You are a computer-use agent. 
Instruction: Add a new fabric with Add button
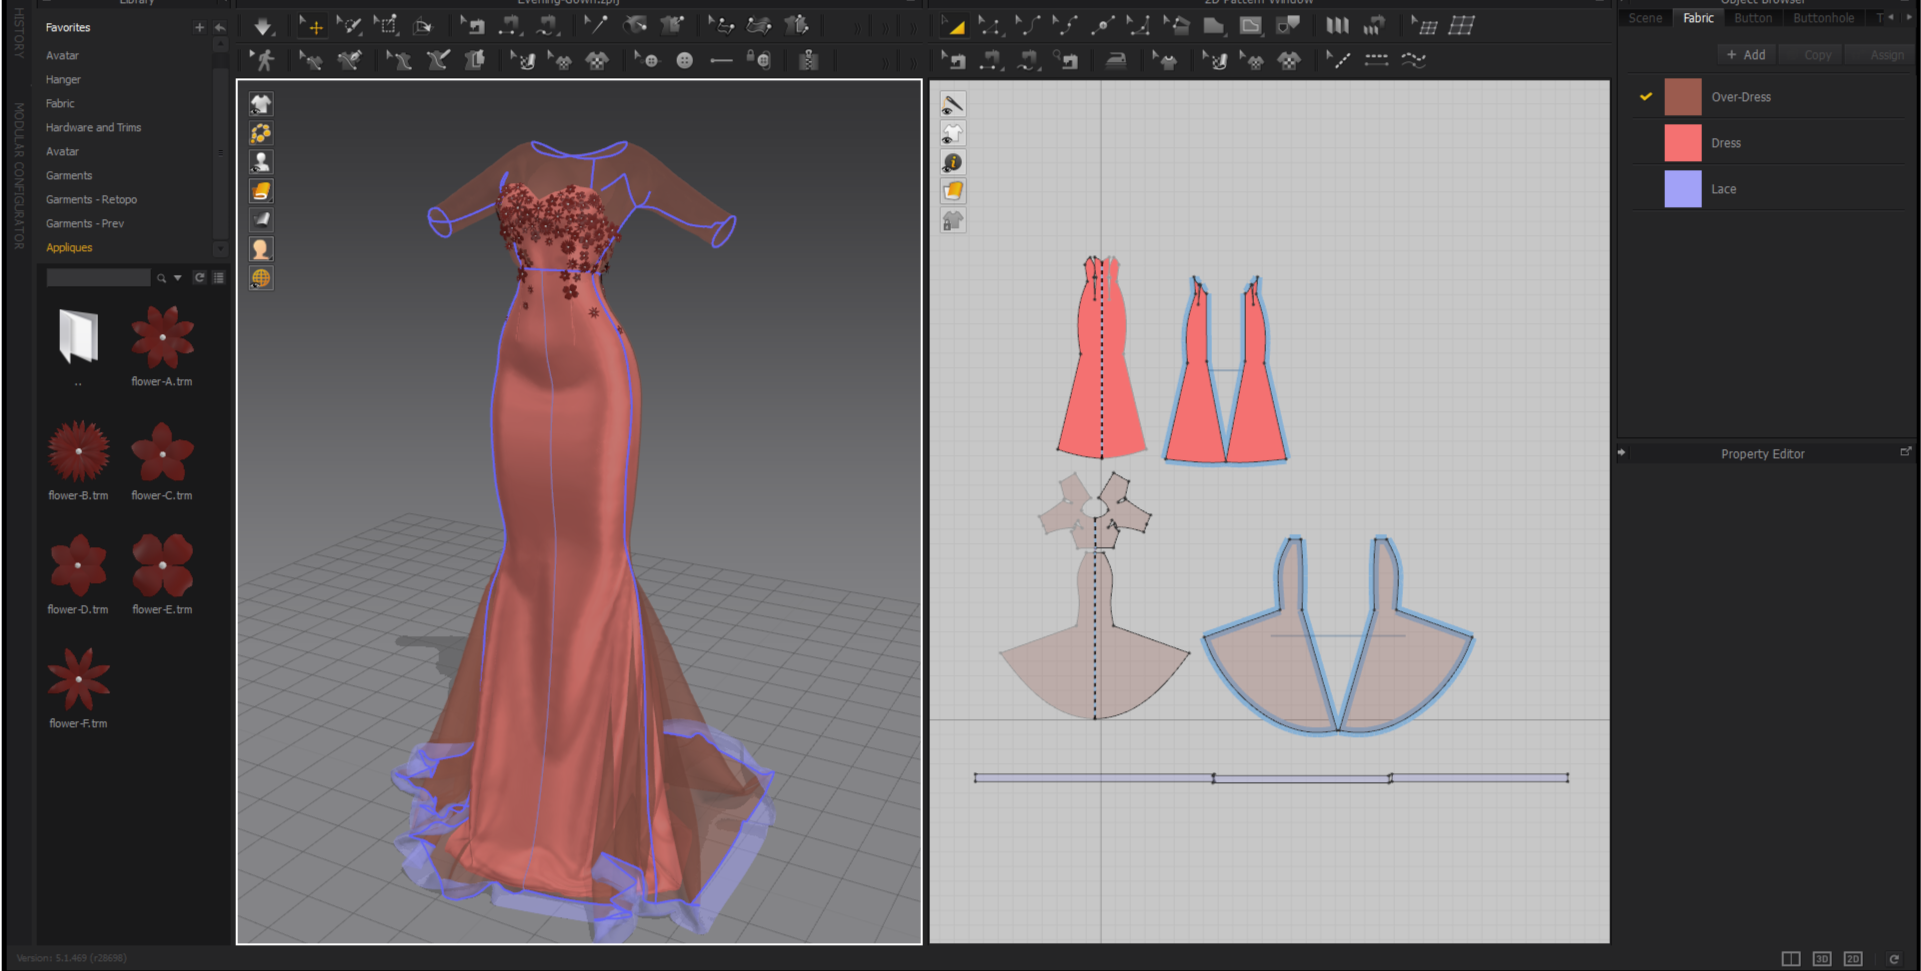(1746, 55)
